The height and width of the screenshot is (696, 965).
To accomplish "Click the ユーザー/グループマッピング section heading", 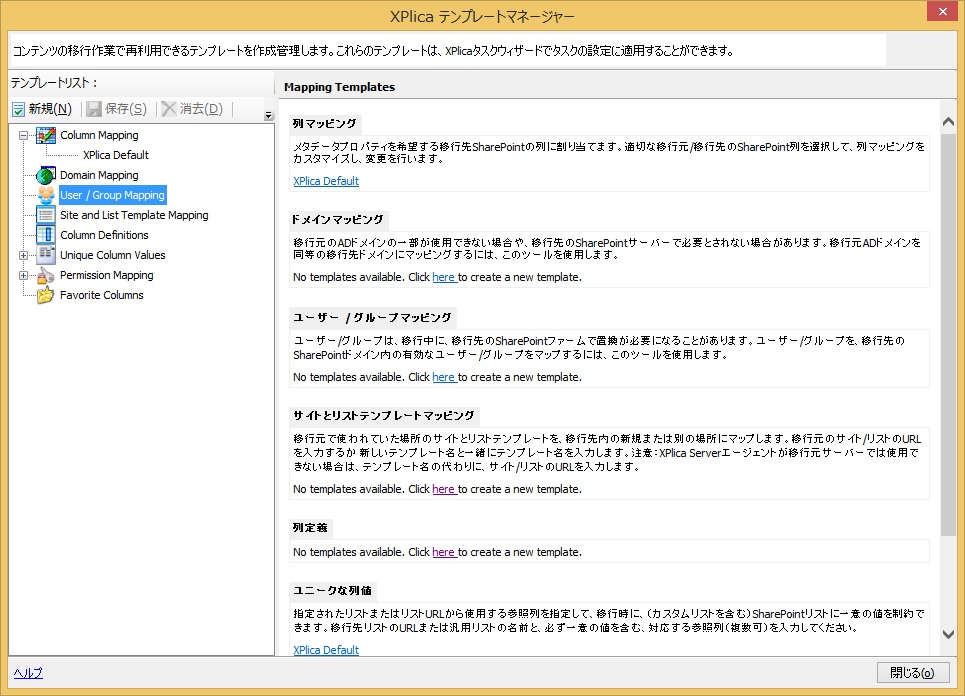I will click(372, 318).
